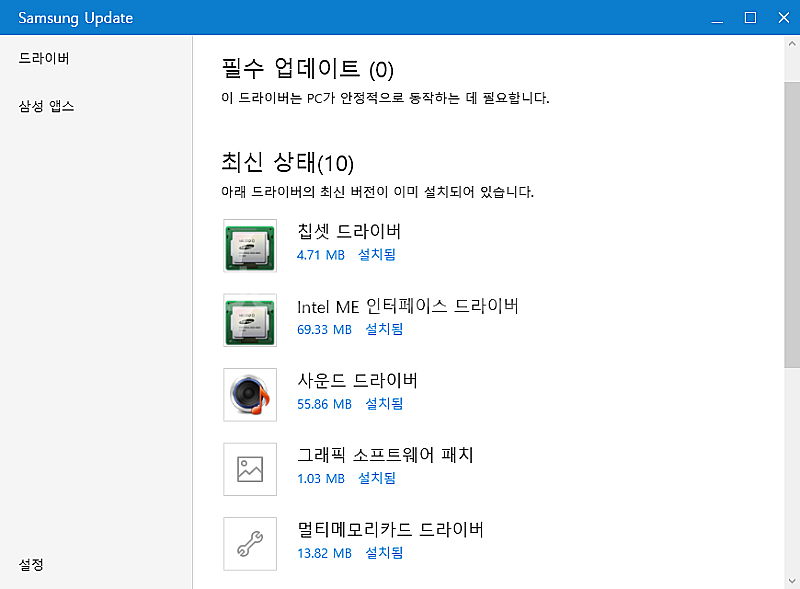
Task: Click the 69.33 MB size text
Action: coord(324,329)
